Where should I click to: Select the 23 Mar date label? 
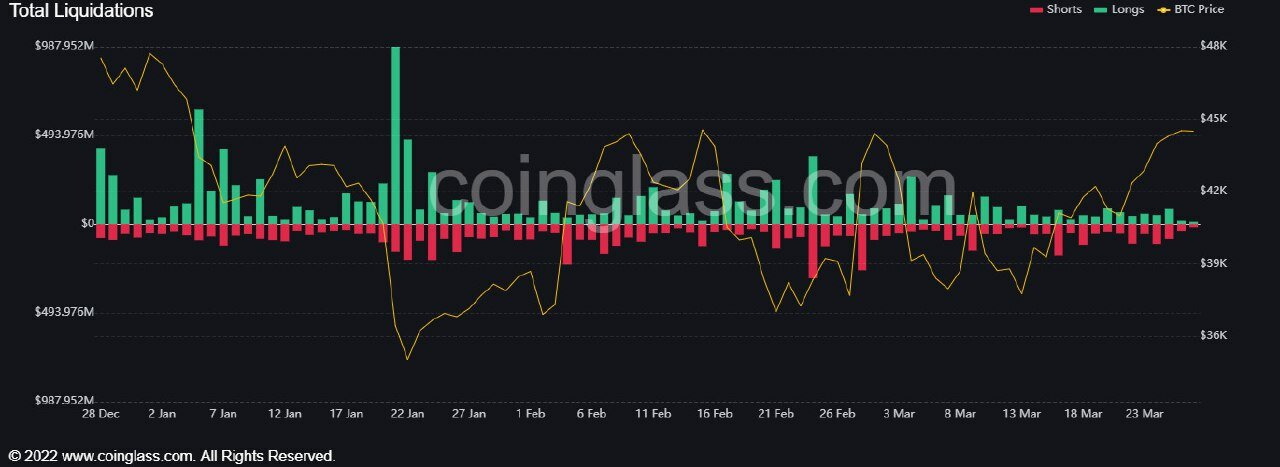pyautogui.click(x=1145, y=413)
